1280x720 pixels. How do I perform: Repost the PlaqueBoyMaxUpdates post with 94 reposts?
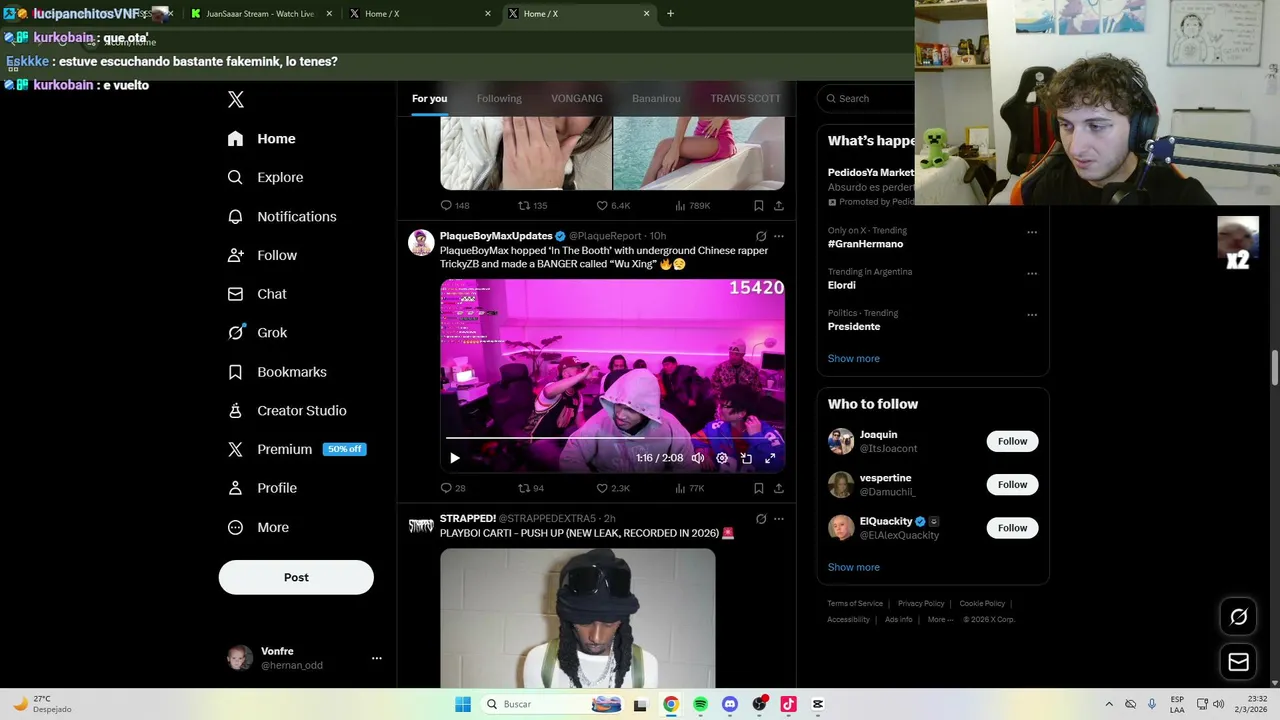coord(531,488)
